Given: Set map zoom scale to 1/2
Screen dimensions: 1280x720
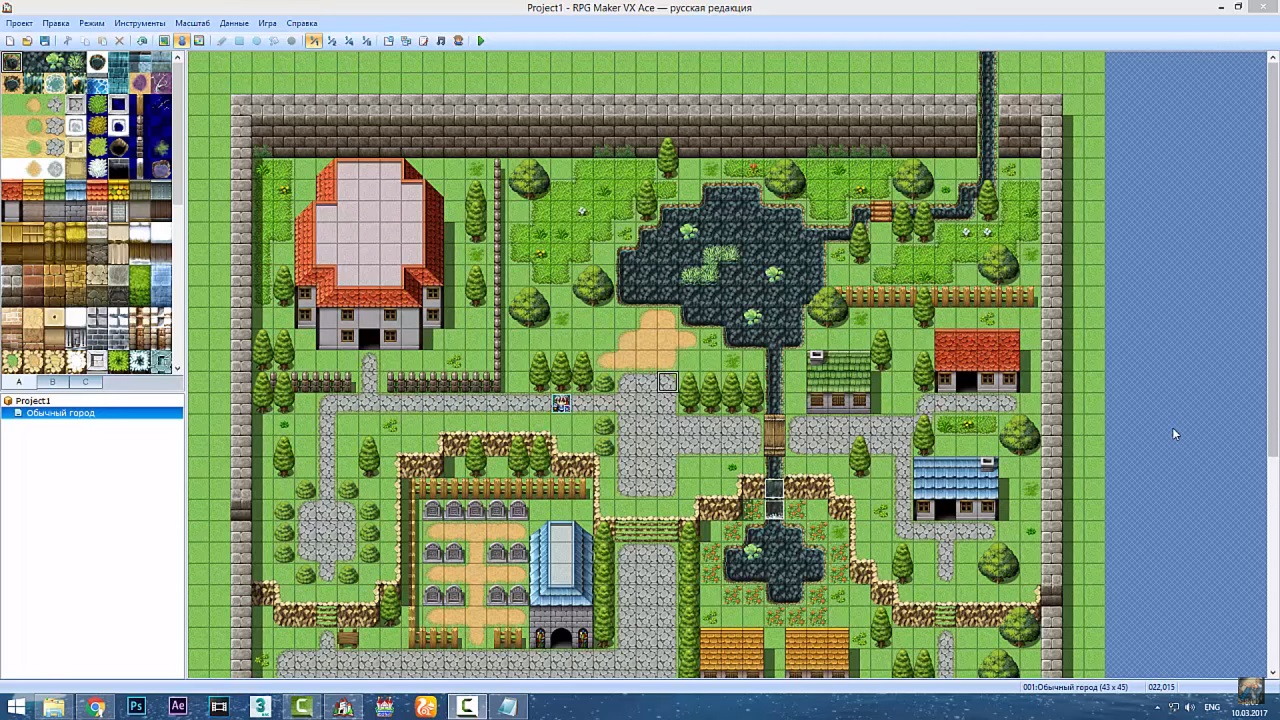Looking at the screenshot, I should click(331, 41).
